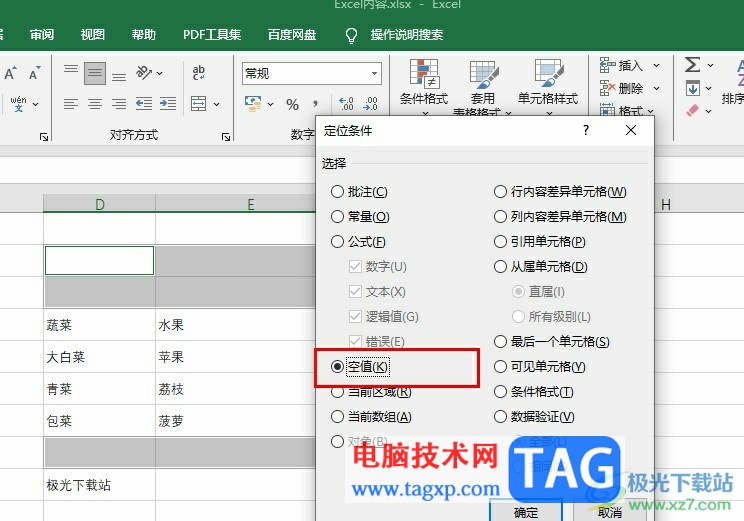Click the clear eraser icon
Image resolution: width=744 pixels, height=521 pixels.
point(692,111)
